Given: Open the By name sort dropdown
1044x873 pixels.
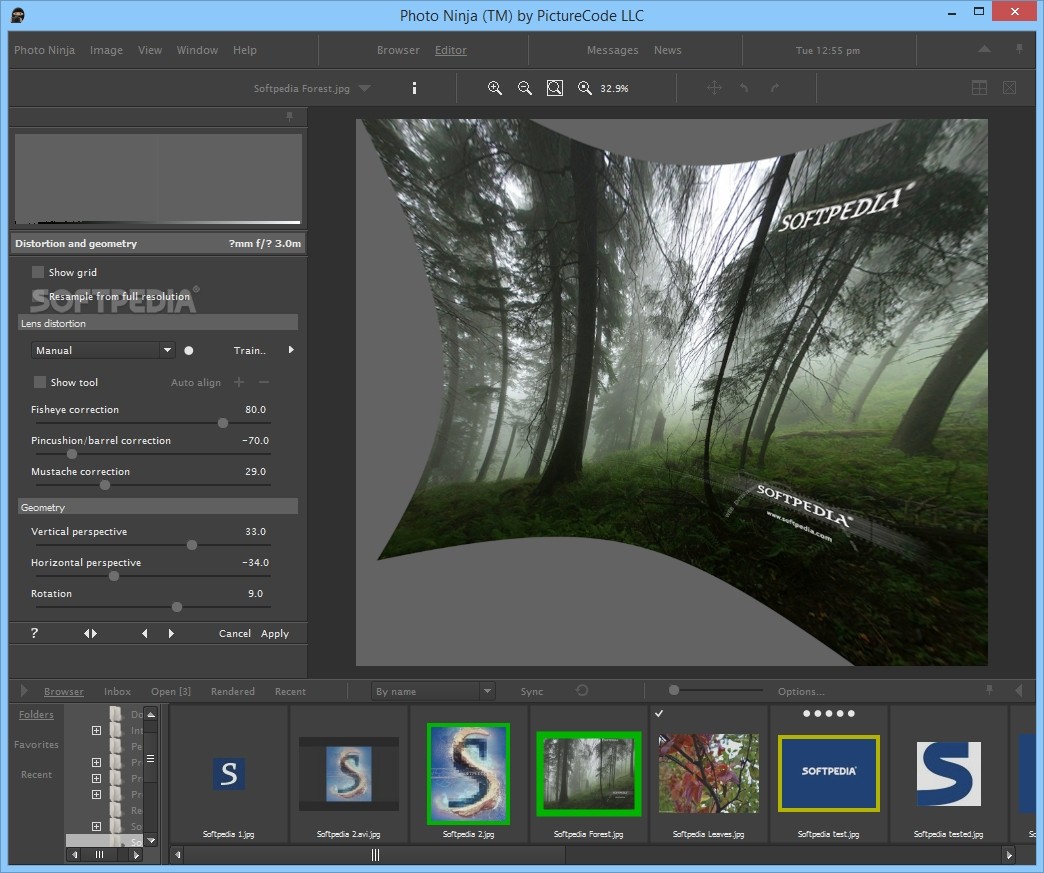Looking at the screenshot, I should coord(433,691).
